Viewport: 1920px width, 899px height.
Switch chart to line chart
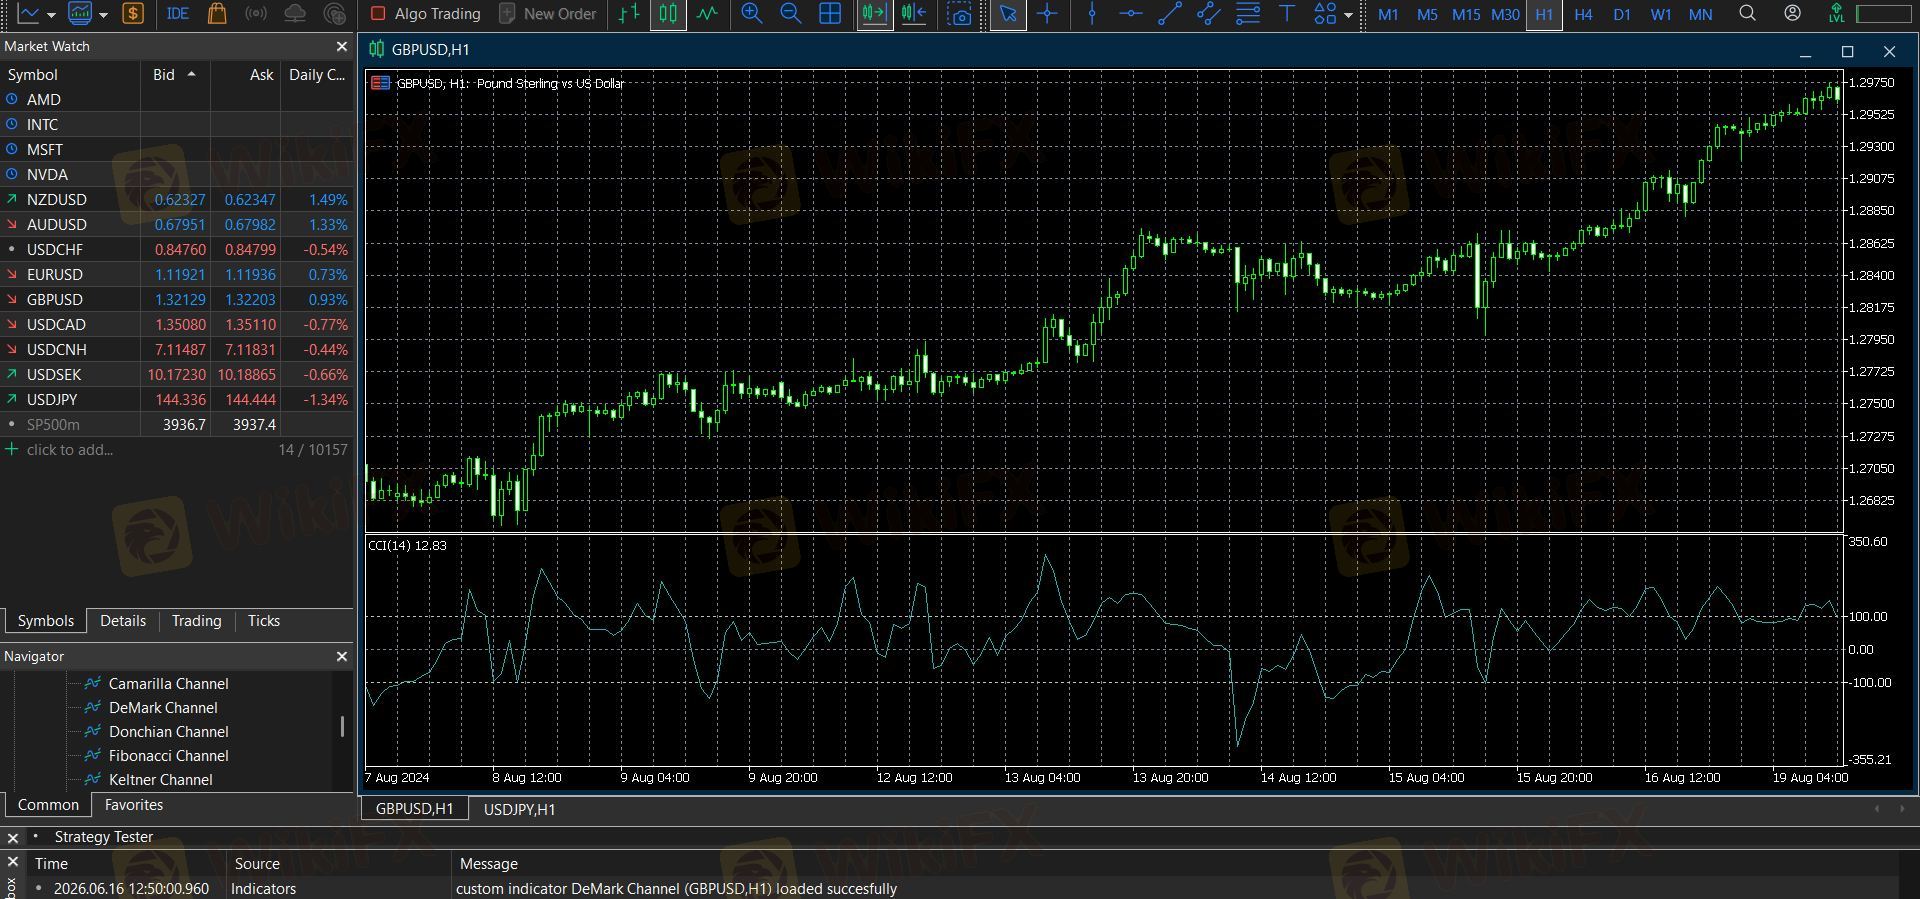tap(707, 14)
